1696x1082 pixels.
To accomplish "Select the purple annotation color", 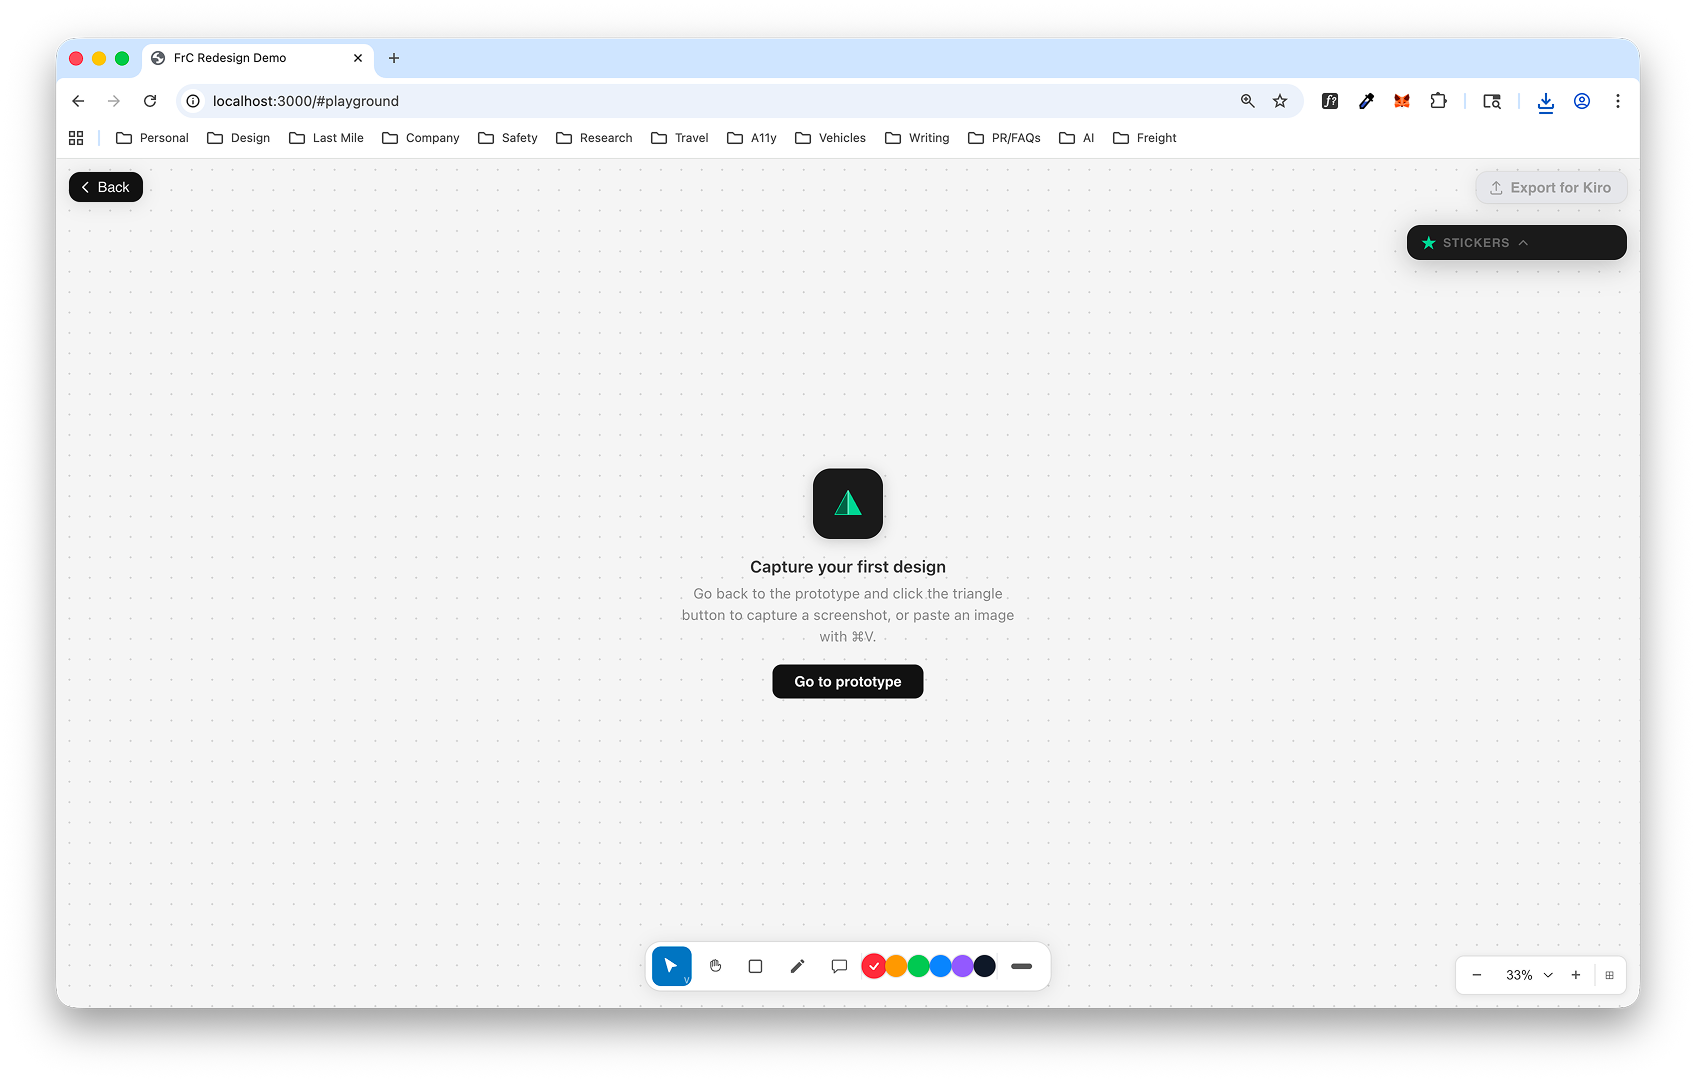I will click(961, 965).
